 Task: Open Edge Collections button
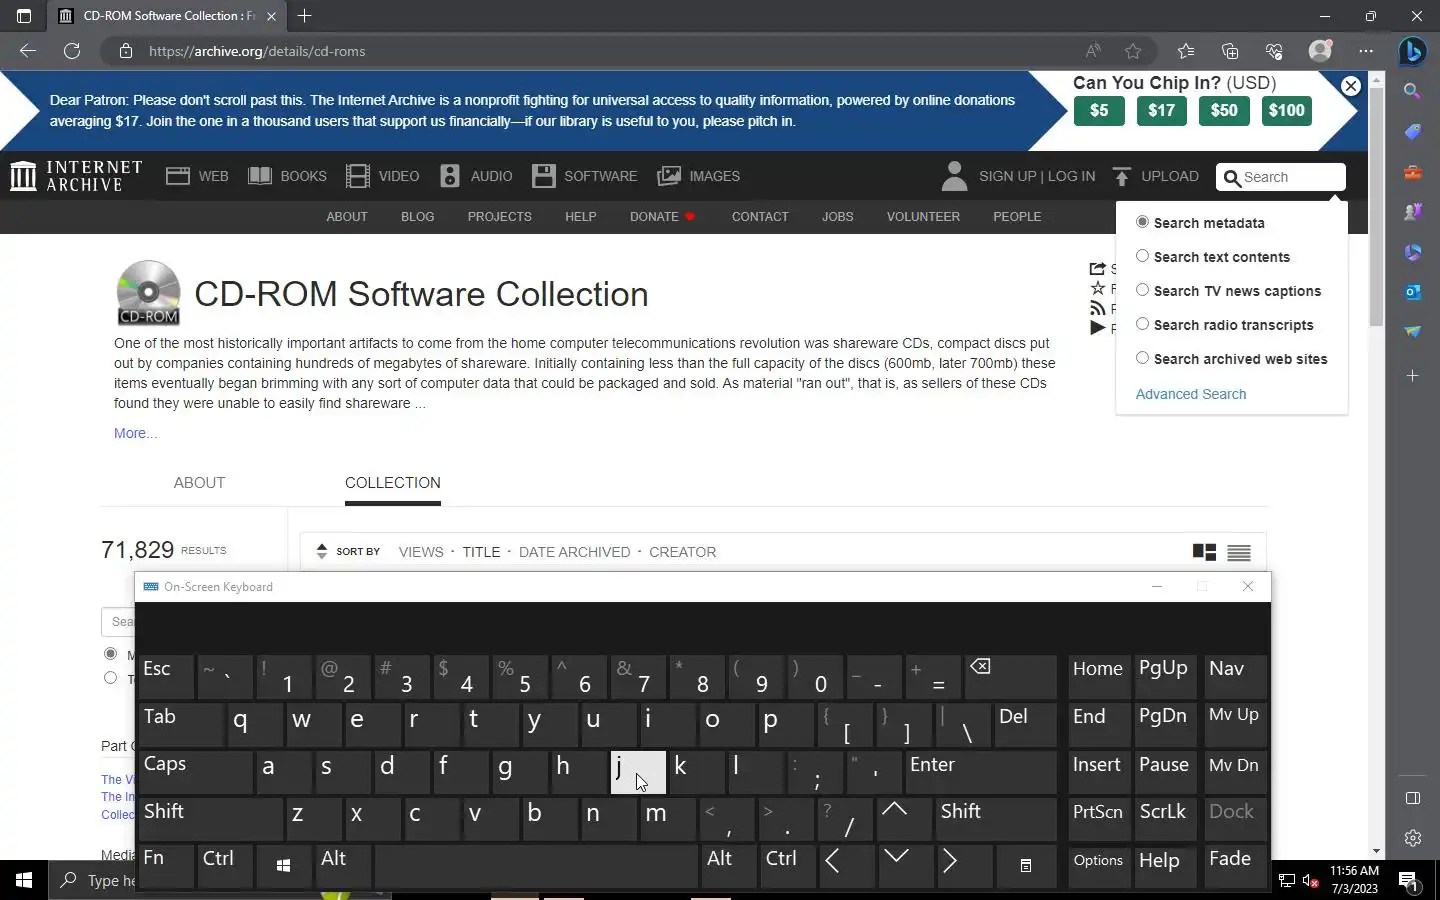point(1230,51)
